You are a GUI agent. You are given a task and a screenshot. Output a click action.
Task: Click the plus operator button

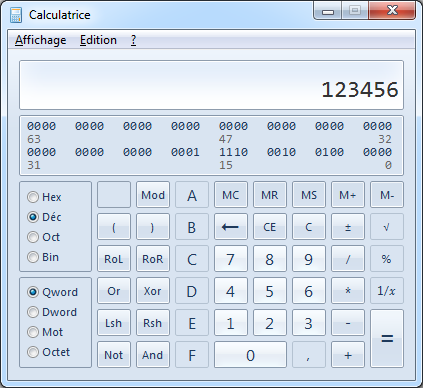click(x=348, y=355)
